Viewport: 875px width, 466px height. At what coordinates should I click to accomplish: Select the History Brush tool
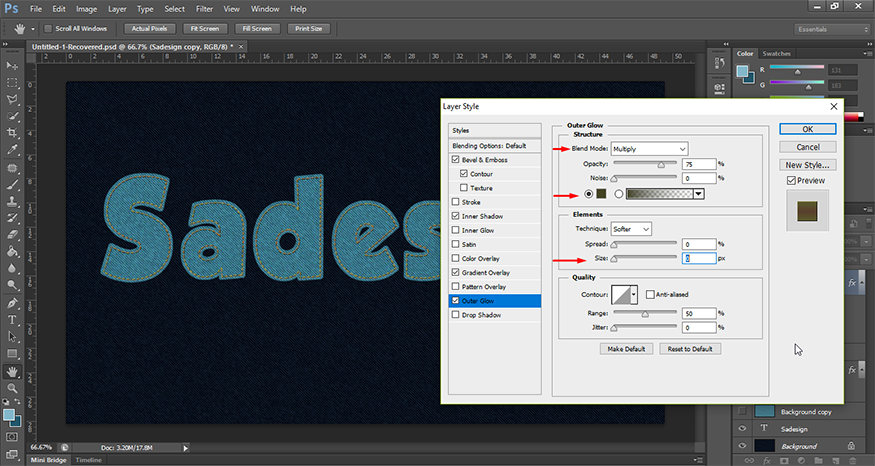(x=12, y=218)
